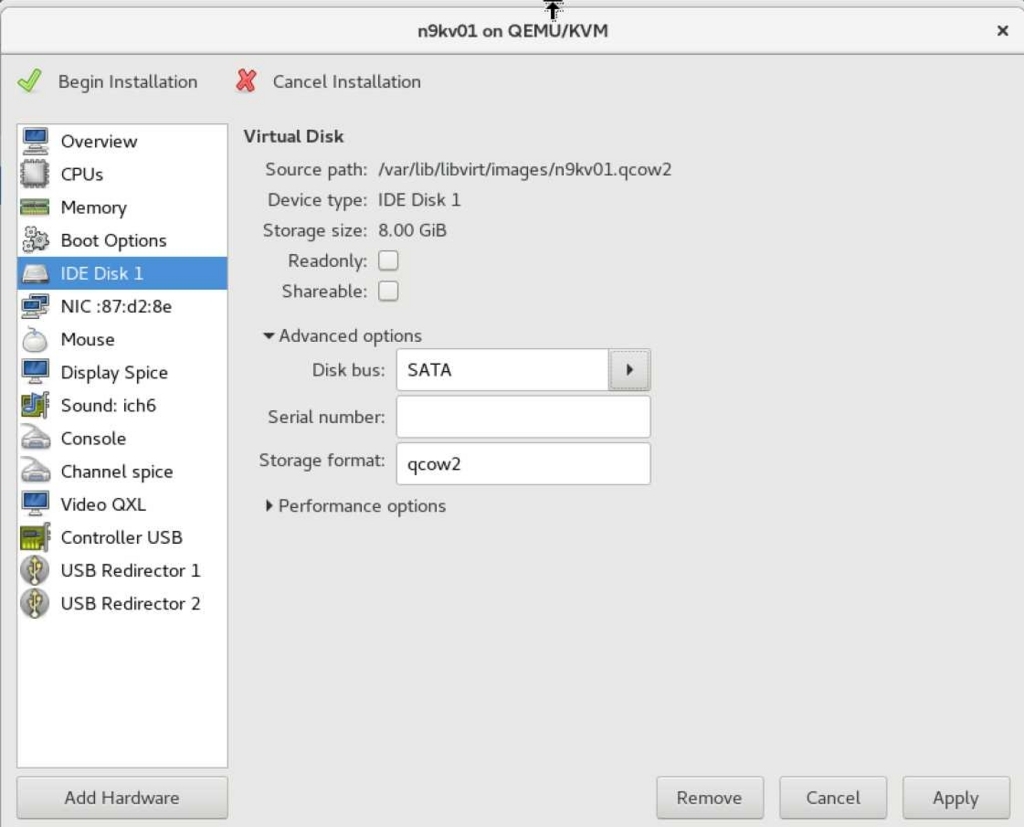Select the USB Redirector 2 icon
Viewport: 1024px width, 827px height.
pos(35,603)
